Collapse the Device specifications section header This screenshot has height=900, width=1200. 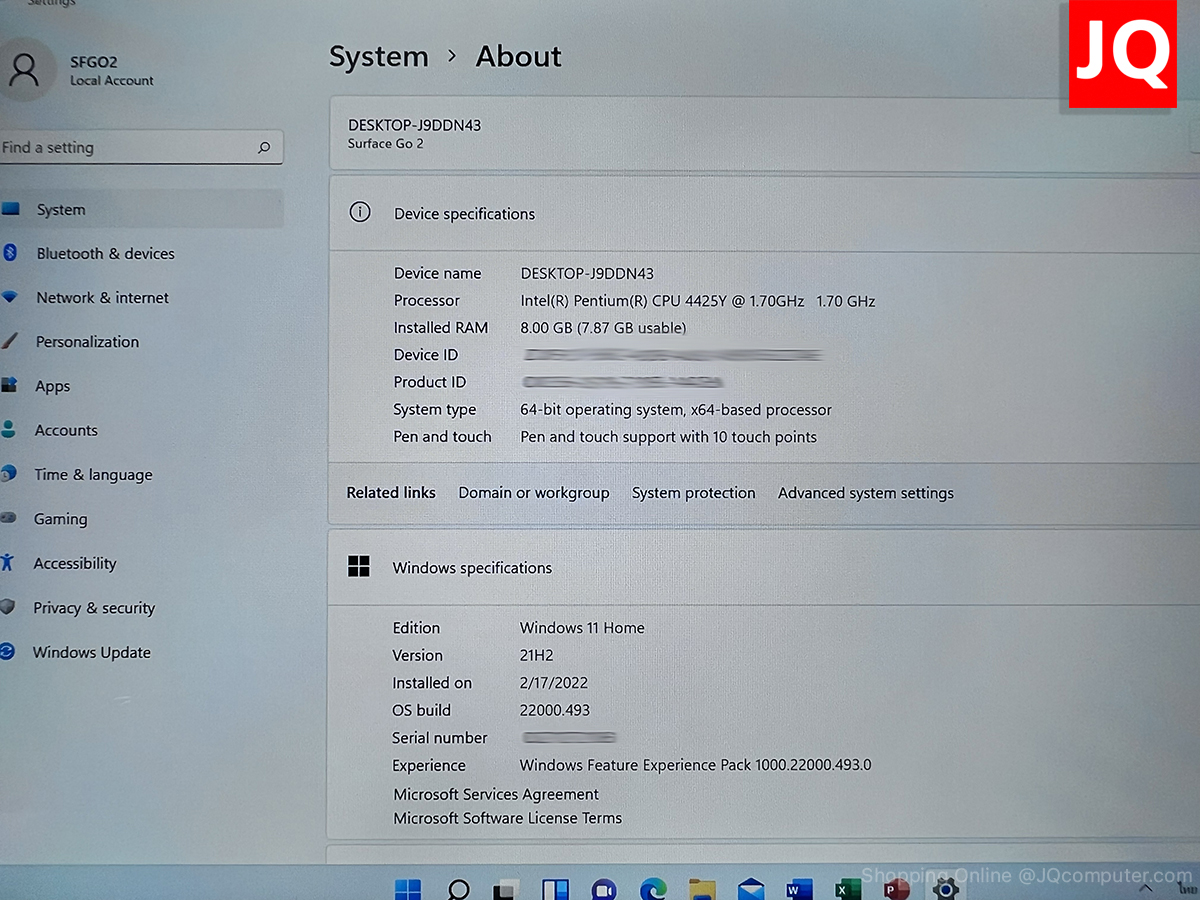764,213
